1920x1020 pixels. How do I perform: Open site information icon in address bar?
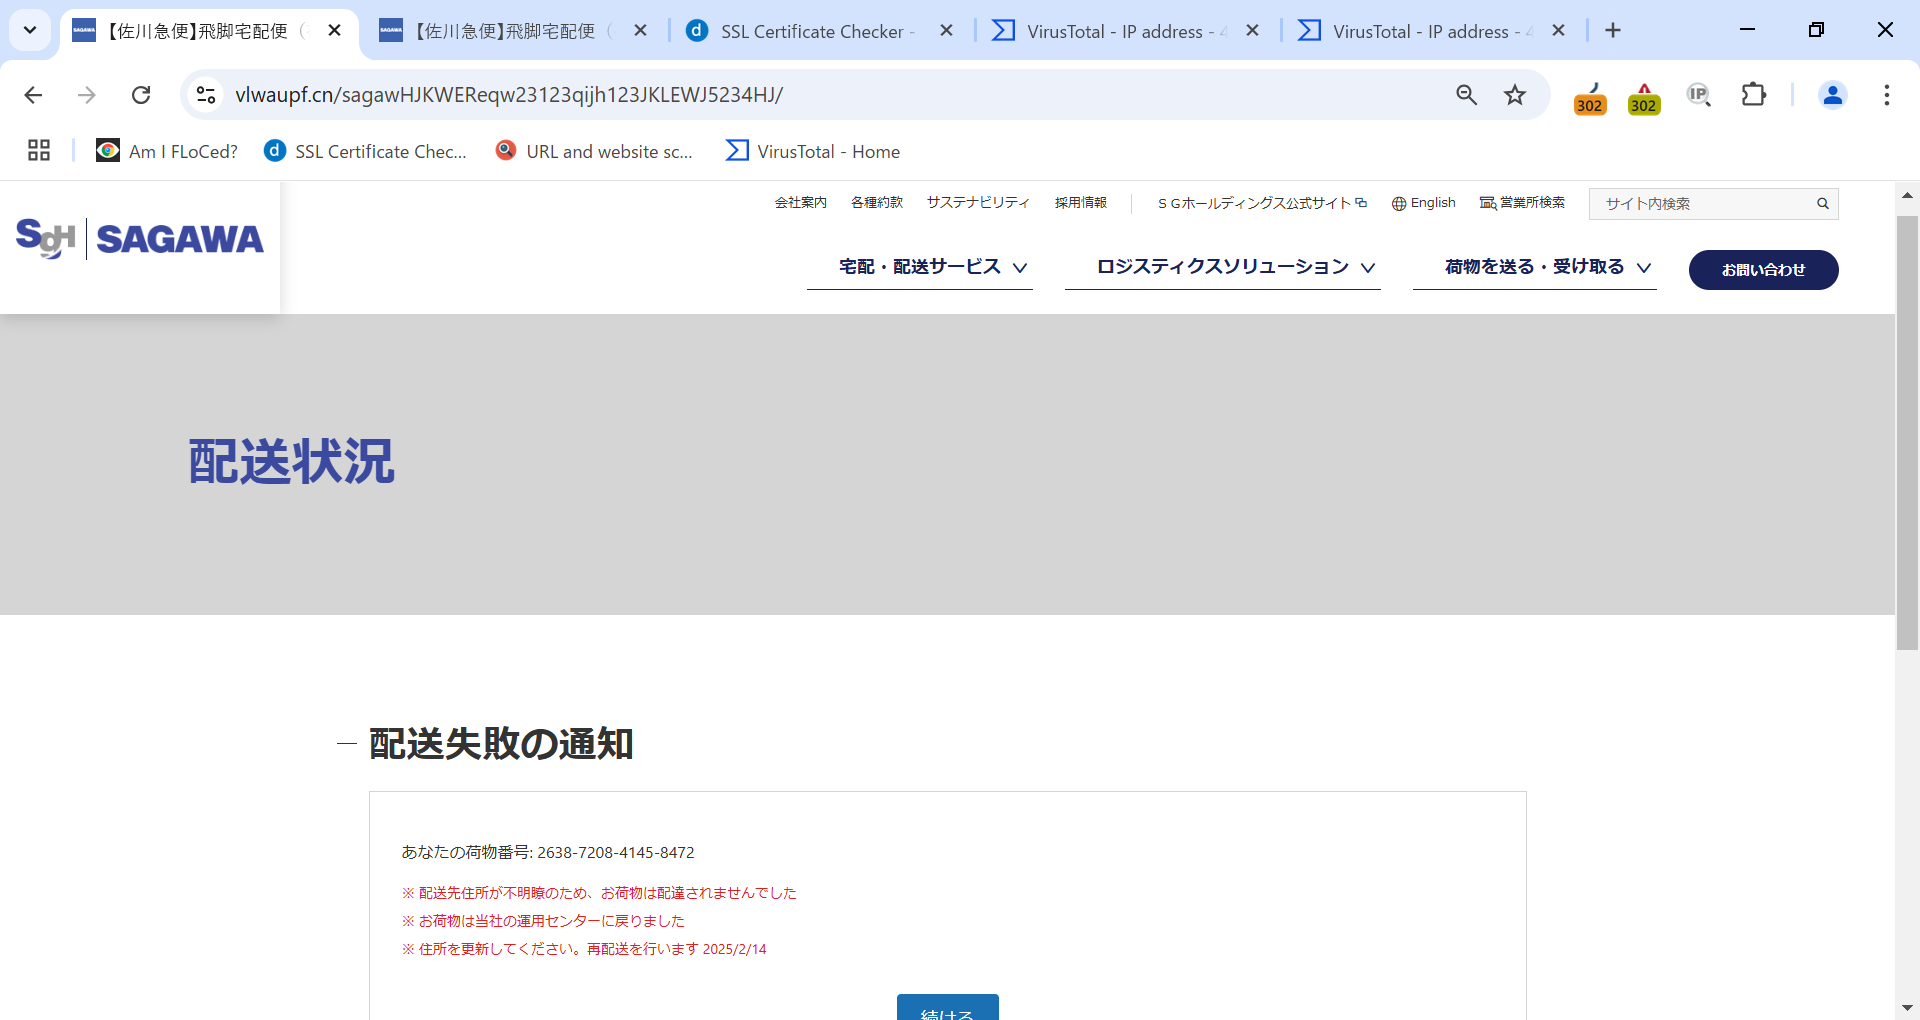coord(206,95)
